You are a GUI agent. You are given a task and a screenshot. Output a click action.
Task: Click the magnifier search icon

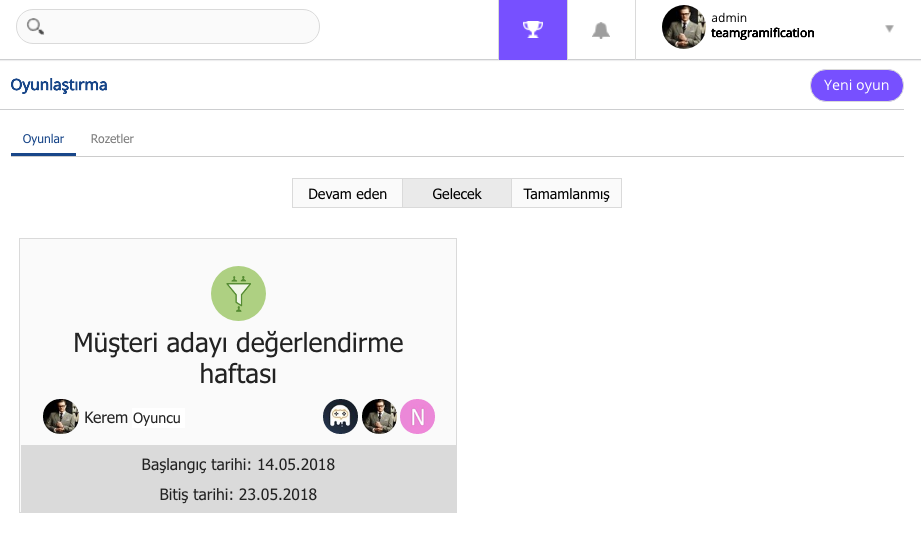(x=35, y=26)
